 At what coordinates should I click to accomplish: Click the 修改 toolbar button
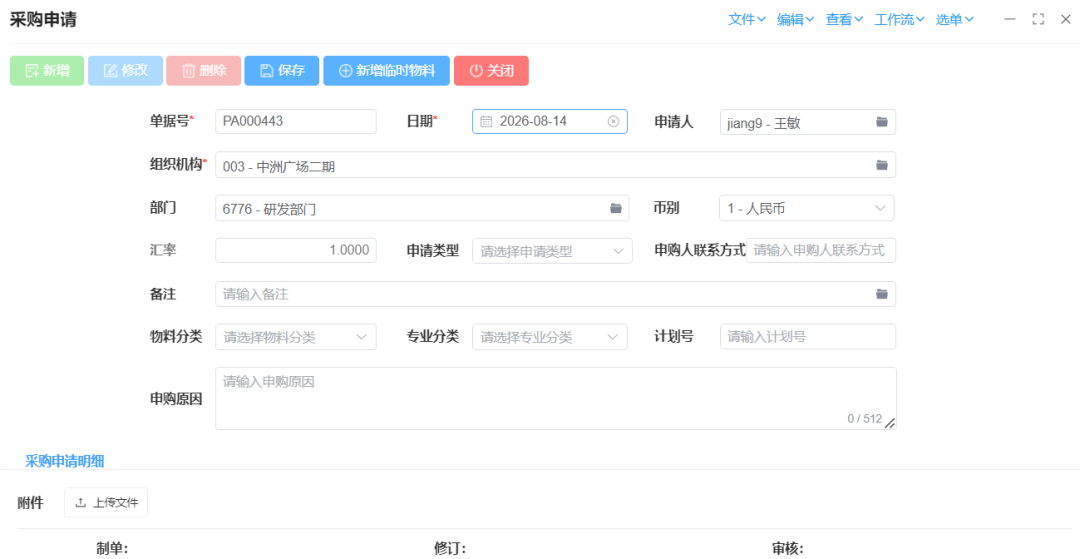click(125, 71)
